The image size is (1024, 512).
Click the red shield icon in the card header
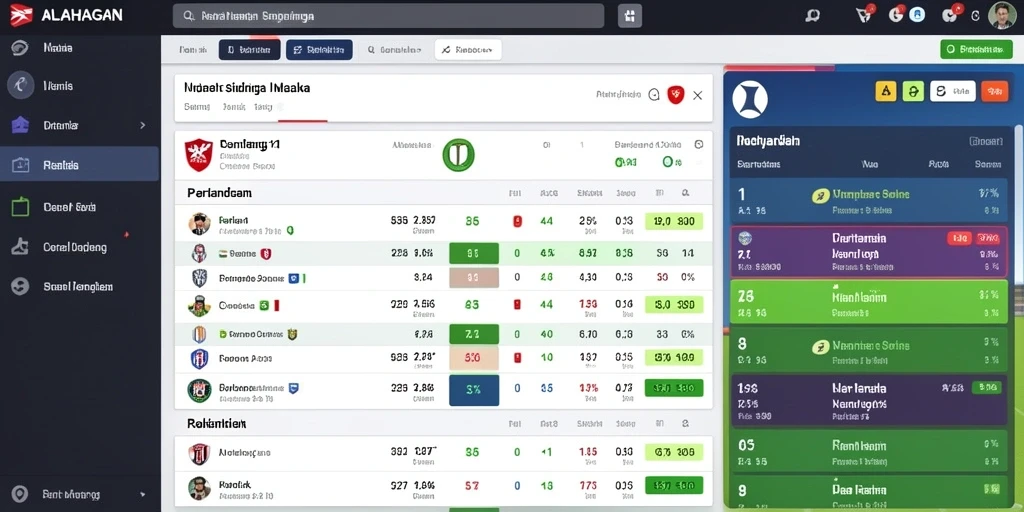tap(675, 95)
